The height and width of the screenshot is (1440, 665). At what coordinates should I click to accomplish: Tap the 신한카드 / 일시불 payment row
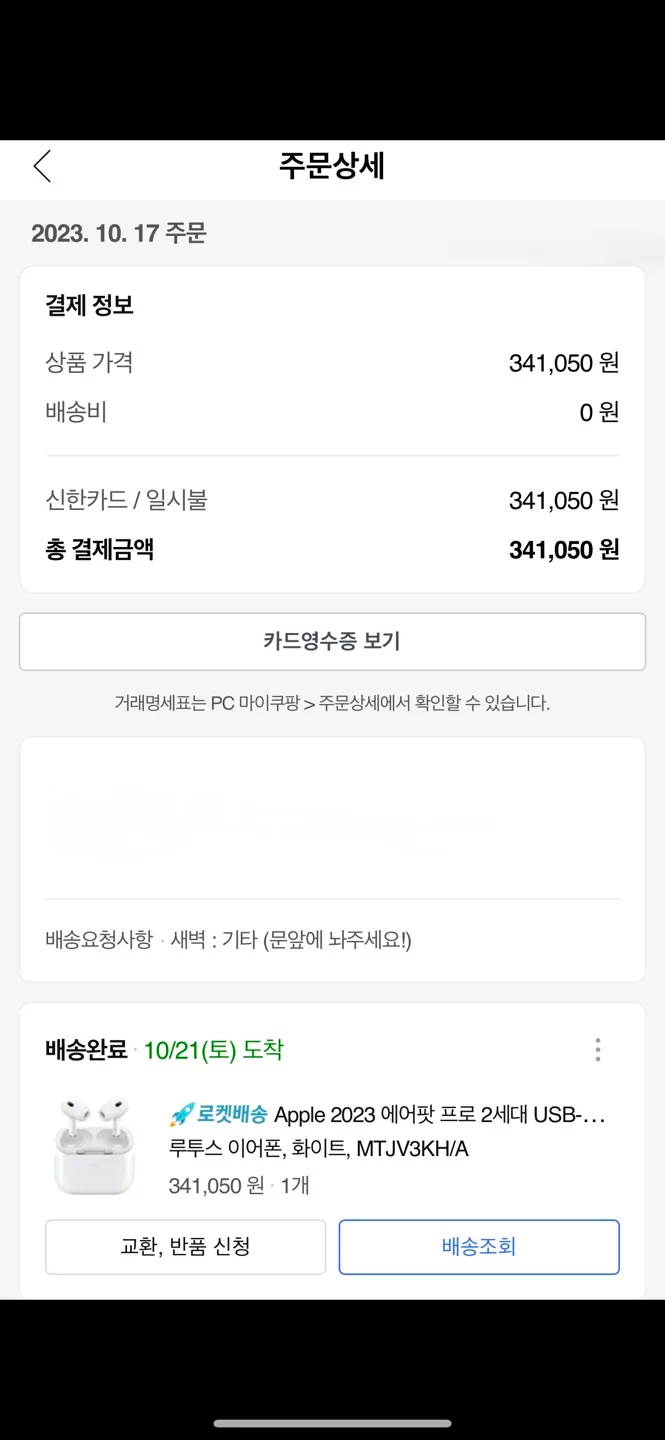(x=332, y=500)
